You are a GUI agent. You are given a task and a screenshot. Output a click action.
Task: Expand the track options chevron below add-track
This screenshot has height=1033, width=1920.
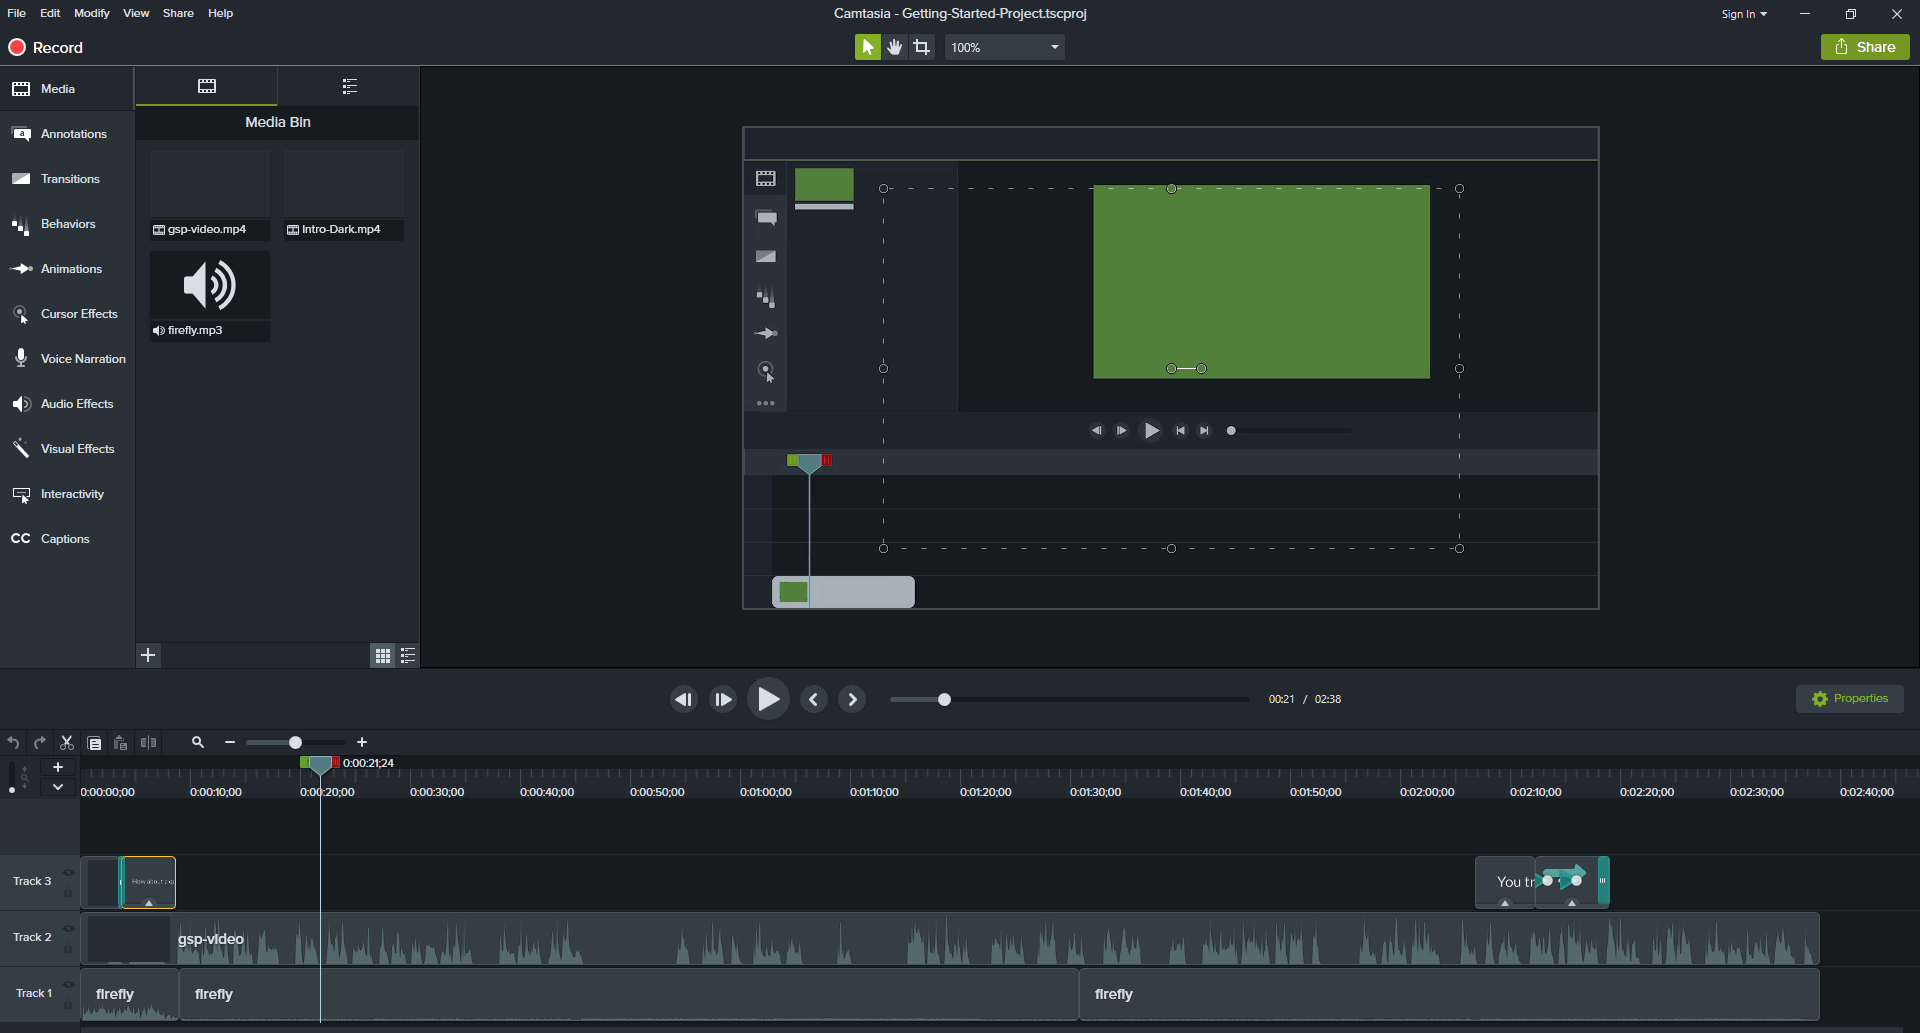[58, 787]
